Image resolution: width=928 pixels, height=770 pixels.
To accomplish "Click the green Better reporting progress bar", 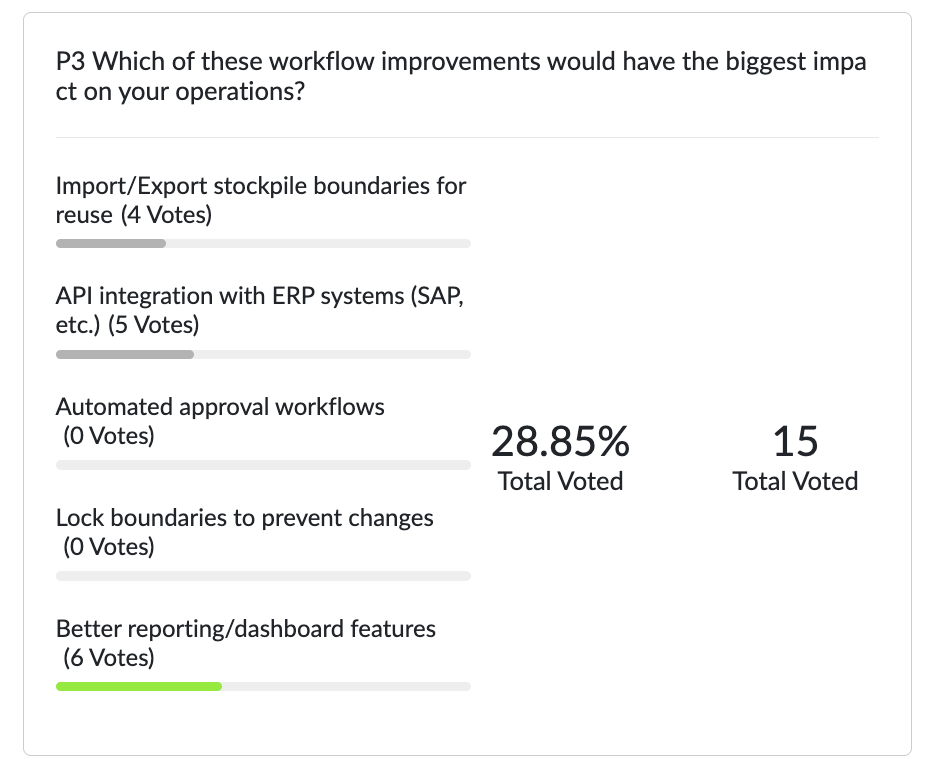I will (139, 686).
